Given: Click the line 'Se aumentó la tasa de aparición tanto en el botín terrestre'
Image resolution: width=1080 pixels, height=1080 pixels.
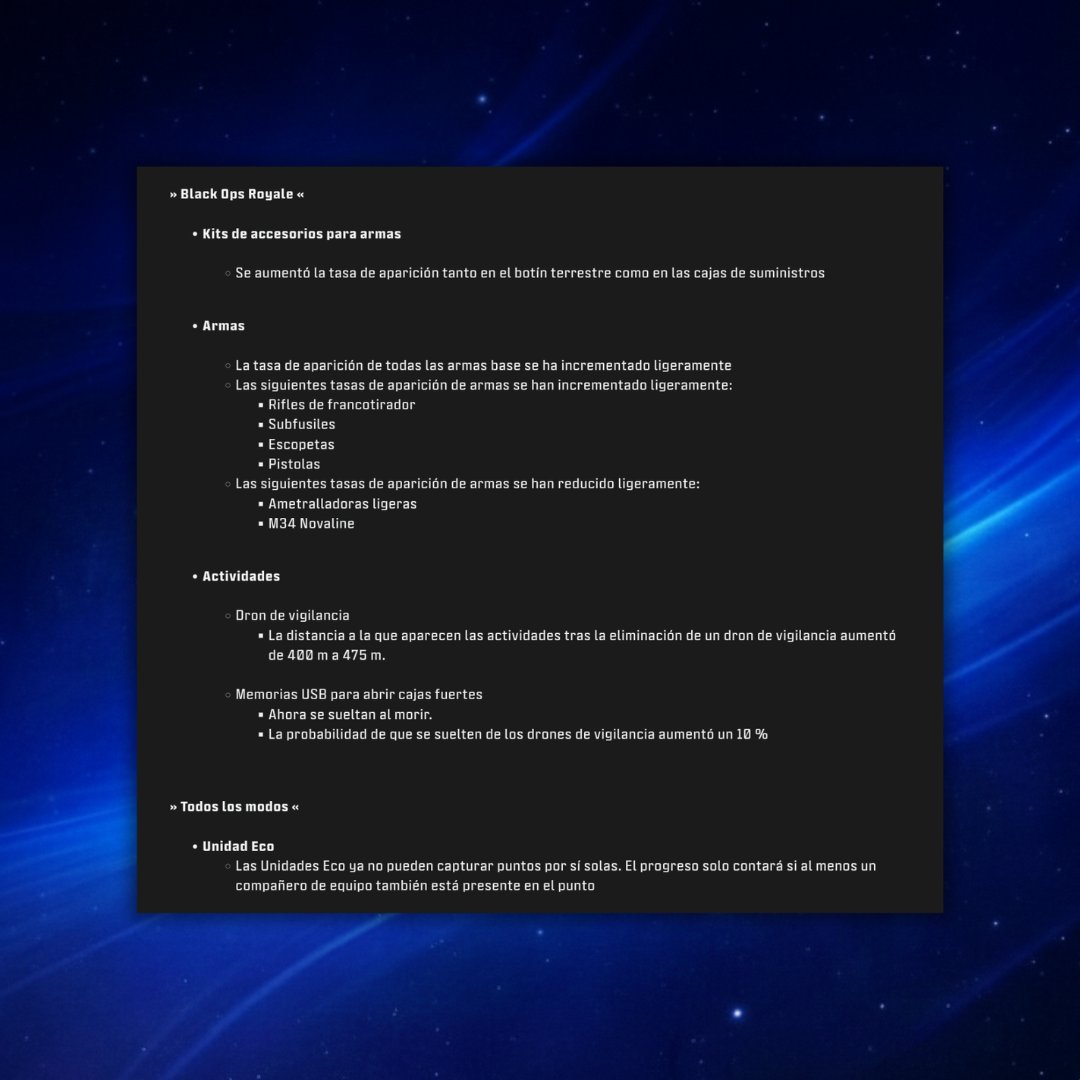Looking at the screenshot, I should 530,273.
